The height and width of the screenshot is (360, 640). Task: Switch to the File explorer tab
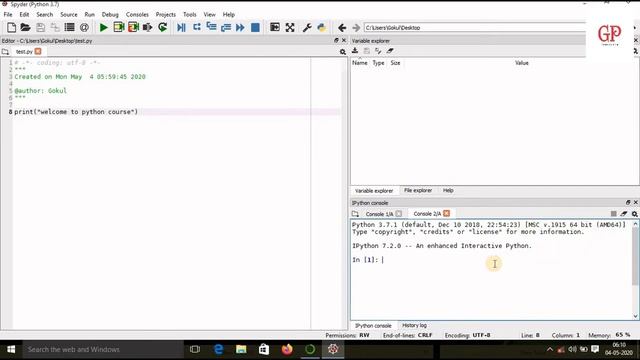click(x=418, y=190)
